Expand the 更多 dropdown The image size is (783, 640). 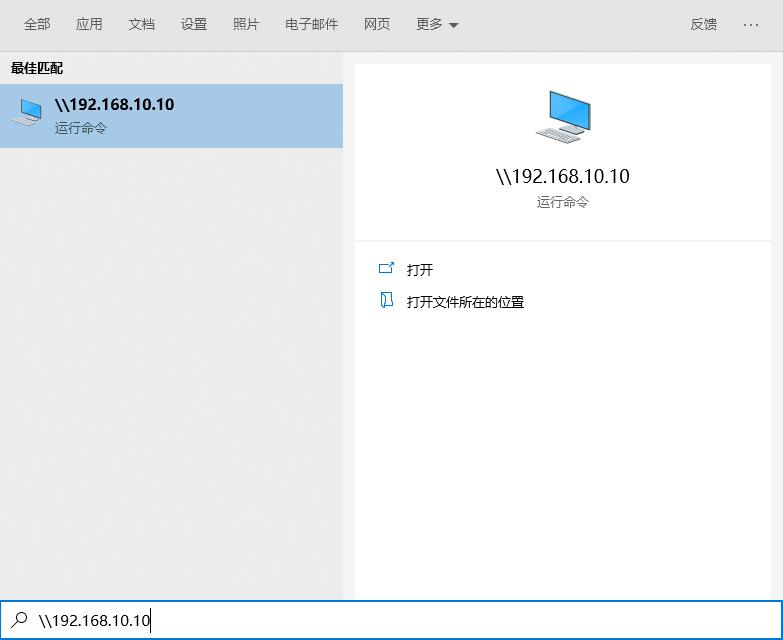[437, 24]
